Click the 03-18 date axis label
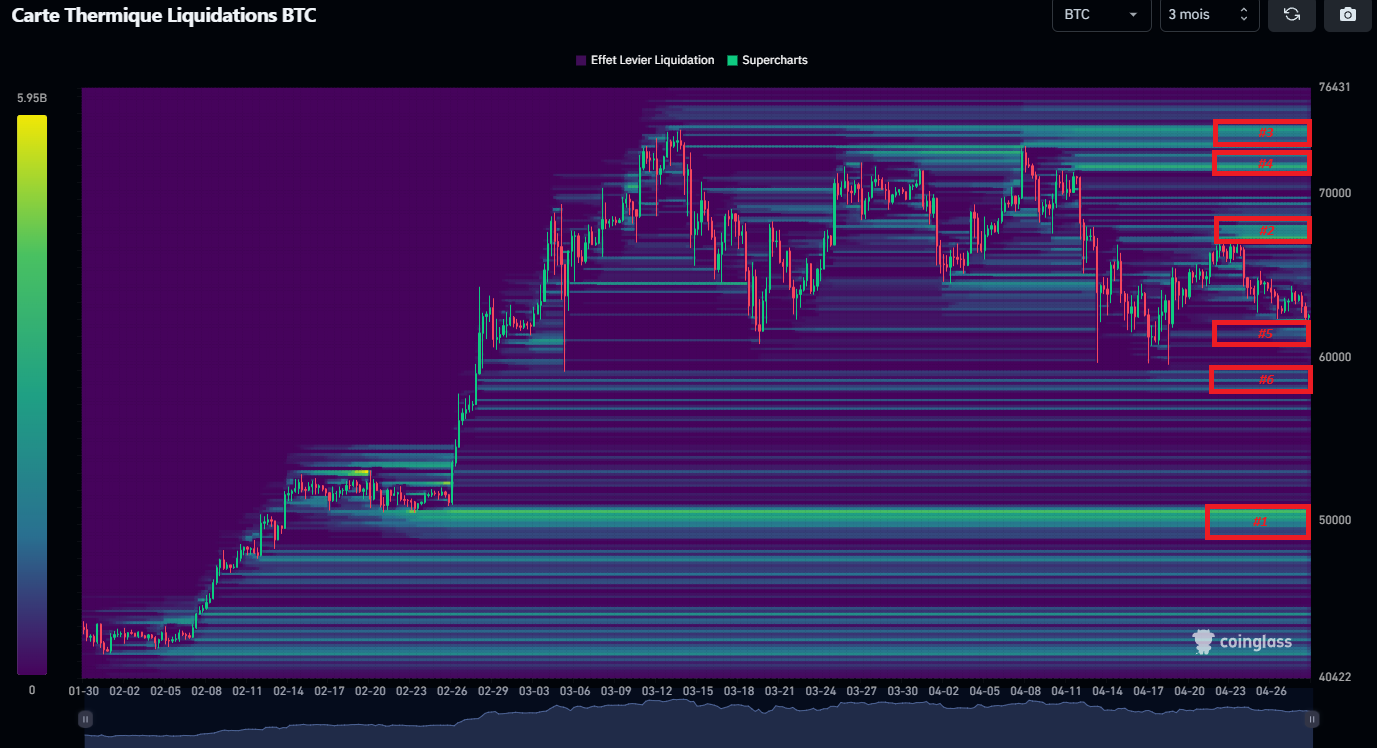This screenshot has height=748, width=1377. tap(739, 691)
